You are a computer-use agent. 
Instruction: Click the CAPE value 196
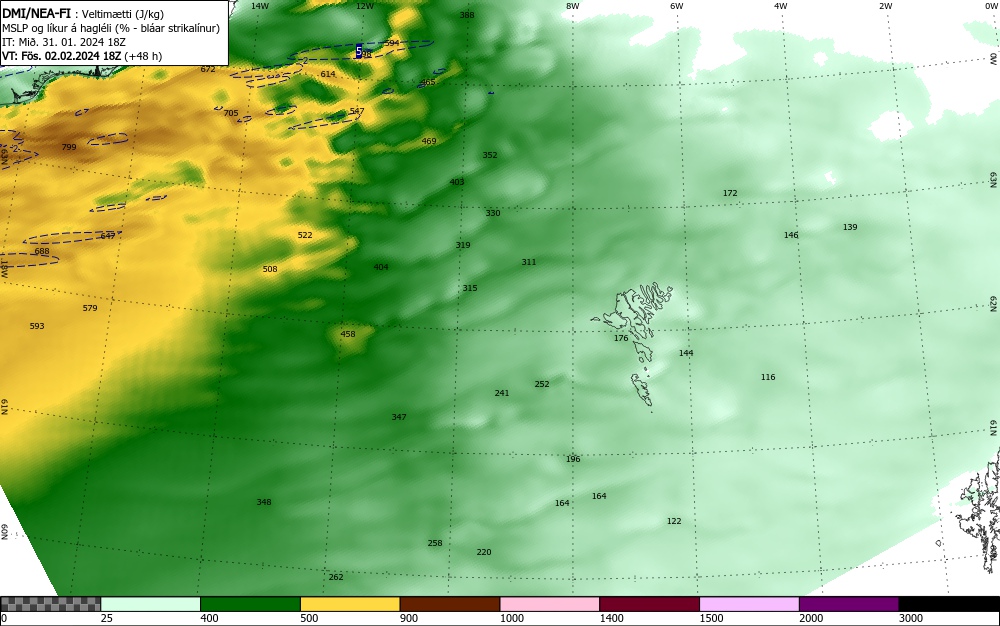coord(573,460)
